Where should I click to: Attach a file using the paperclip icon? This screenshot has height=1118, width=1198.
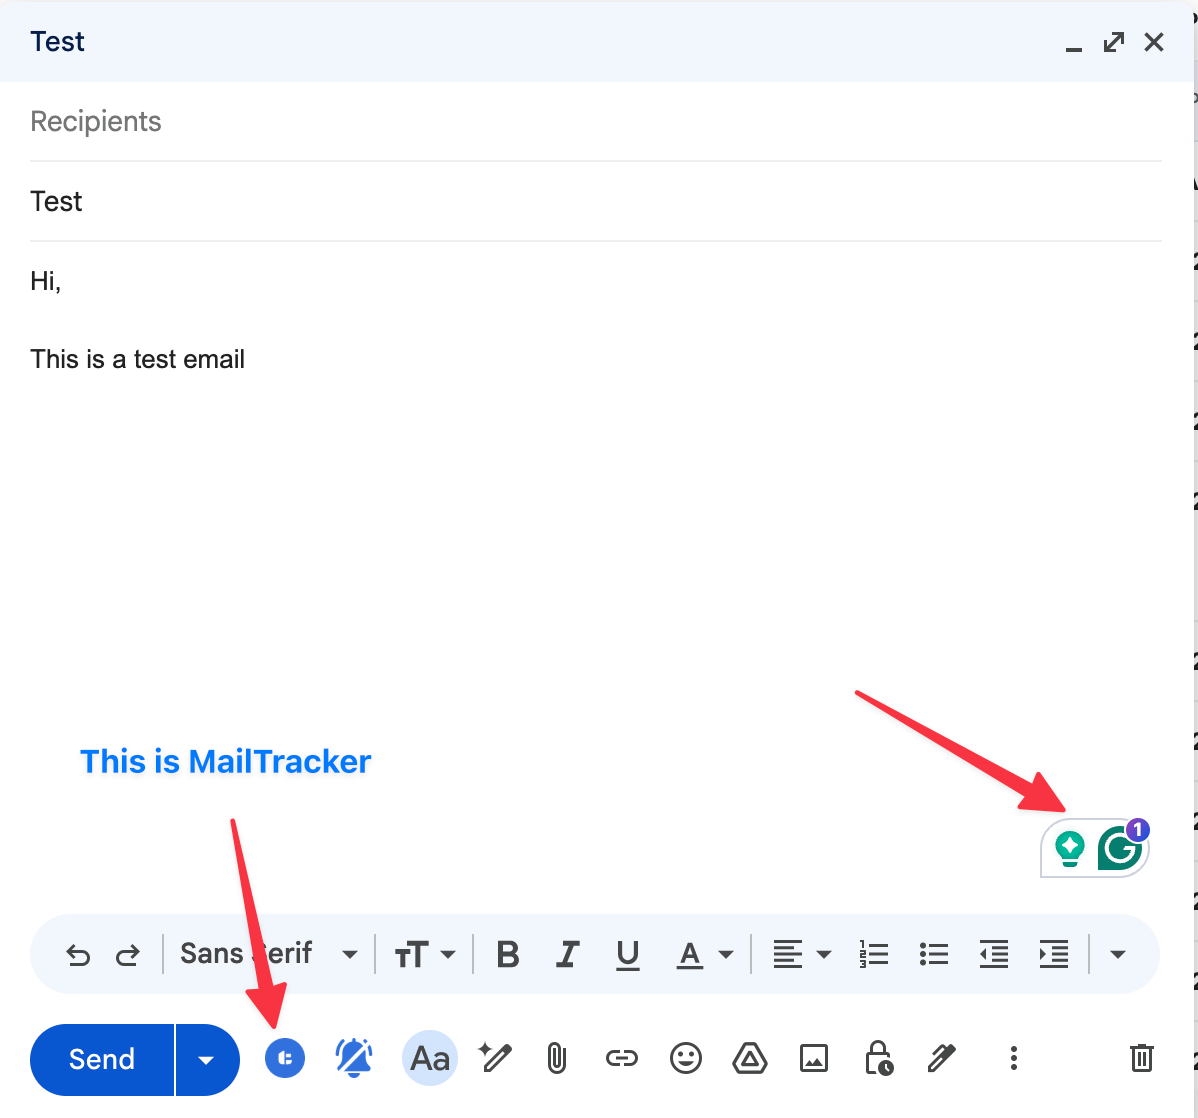click(557, 1058)
